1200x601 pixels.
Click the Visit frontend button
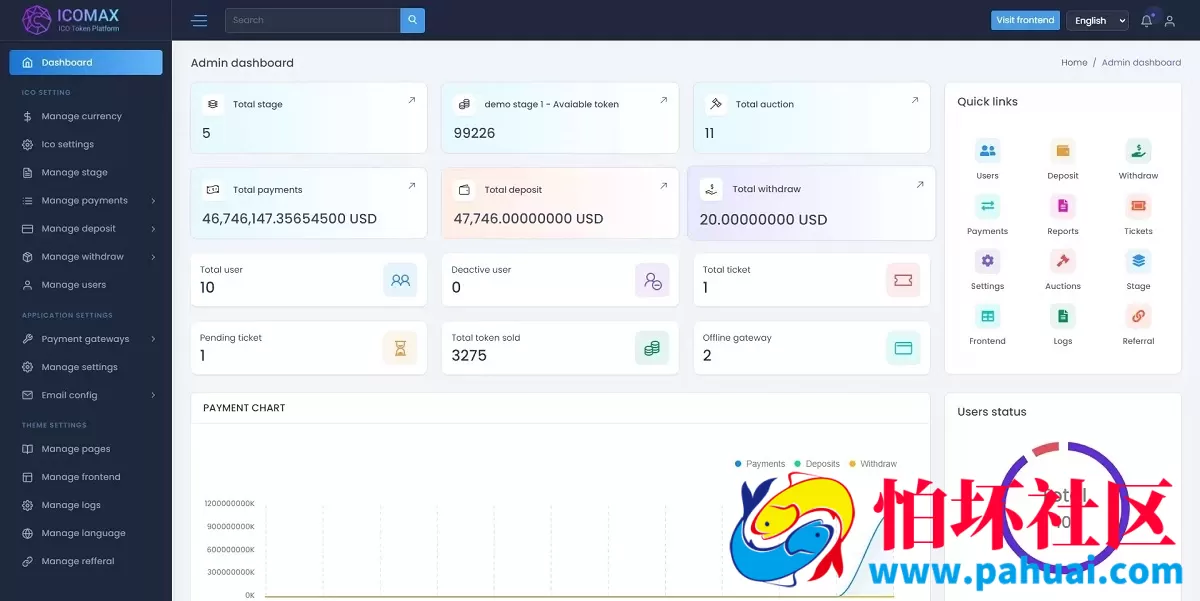1025,20
